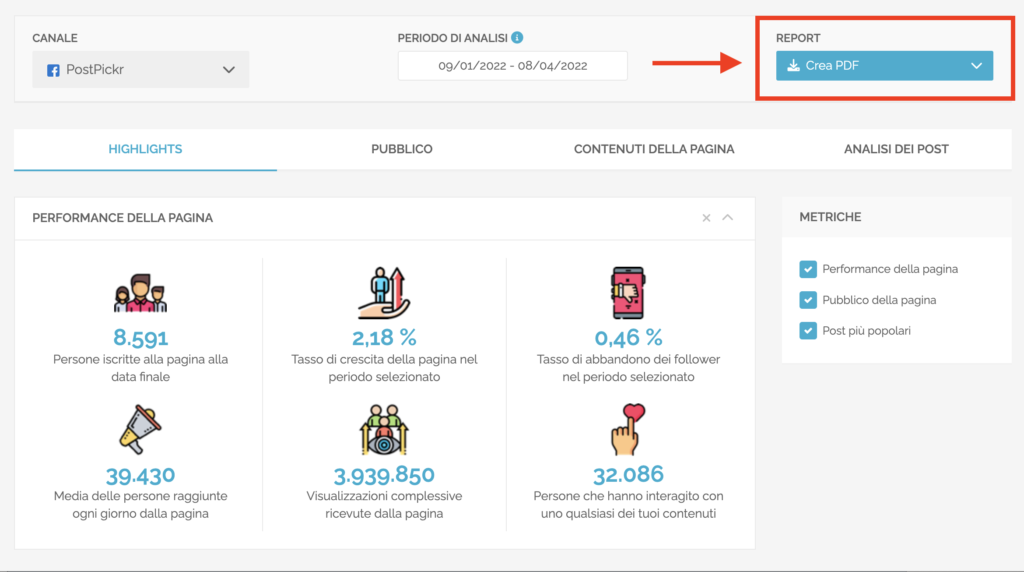The image size is (1024, 572).
Task: Open the analysis period date range field
Action: click(x=513, y=66)
